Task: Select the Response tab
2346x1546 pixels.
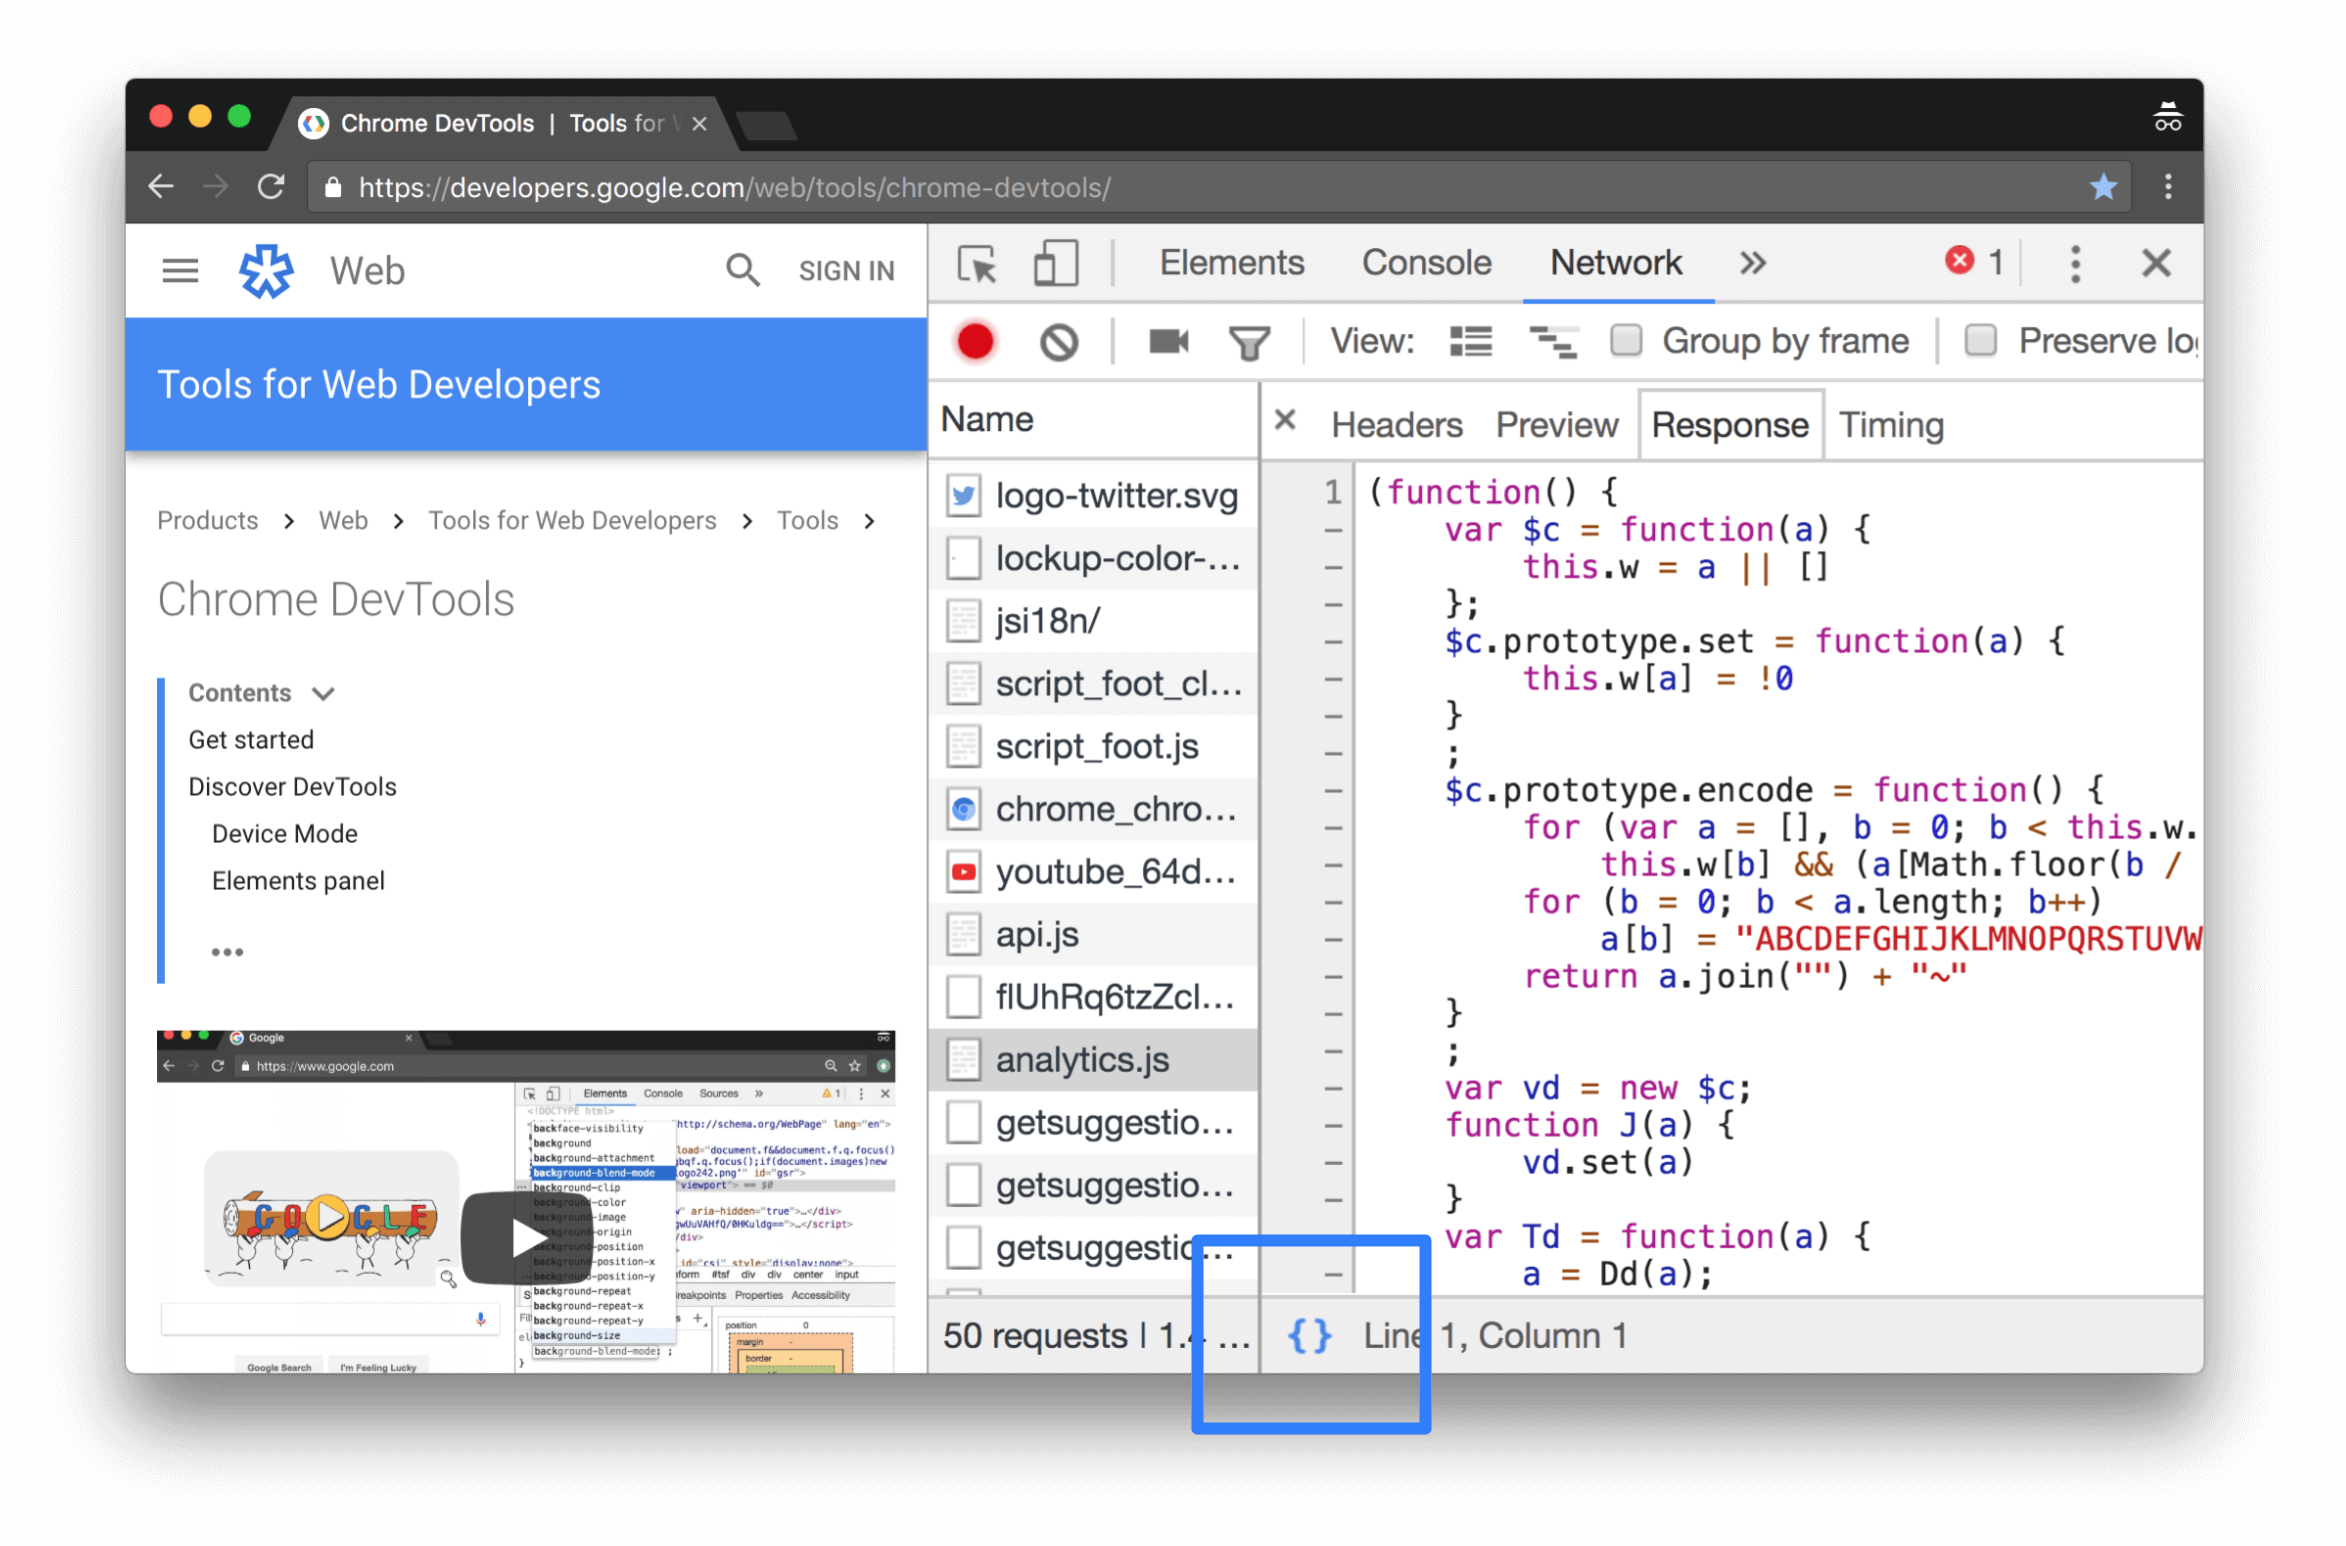Action: point(1727,423)
